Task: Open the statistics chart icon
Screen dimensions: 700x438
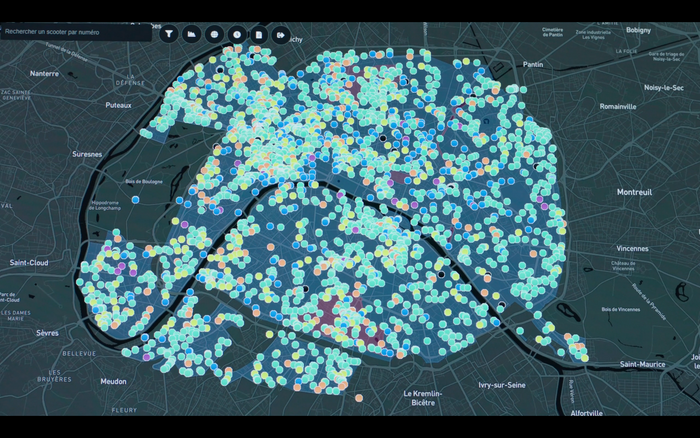Action: tap(191, 34)
